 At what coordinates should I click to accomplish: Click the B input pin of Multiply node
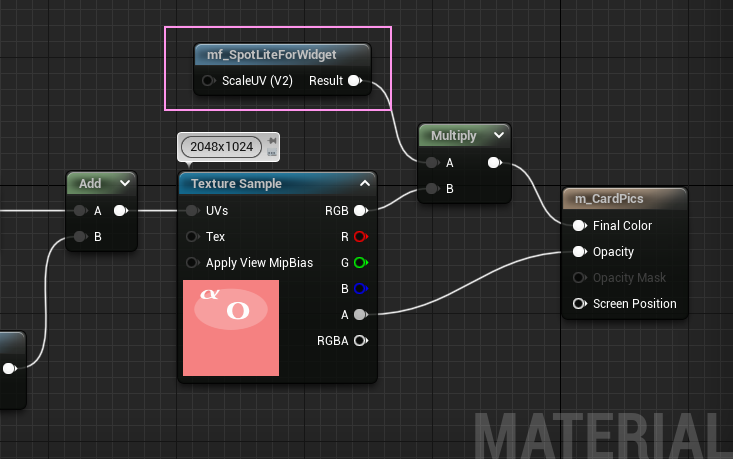432,189
